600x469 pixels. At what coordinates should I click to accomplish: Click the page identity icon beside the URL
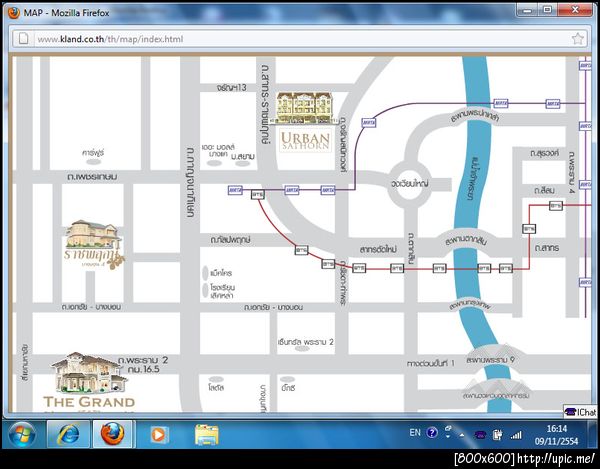click(24, 39)
